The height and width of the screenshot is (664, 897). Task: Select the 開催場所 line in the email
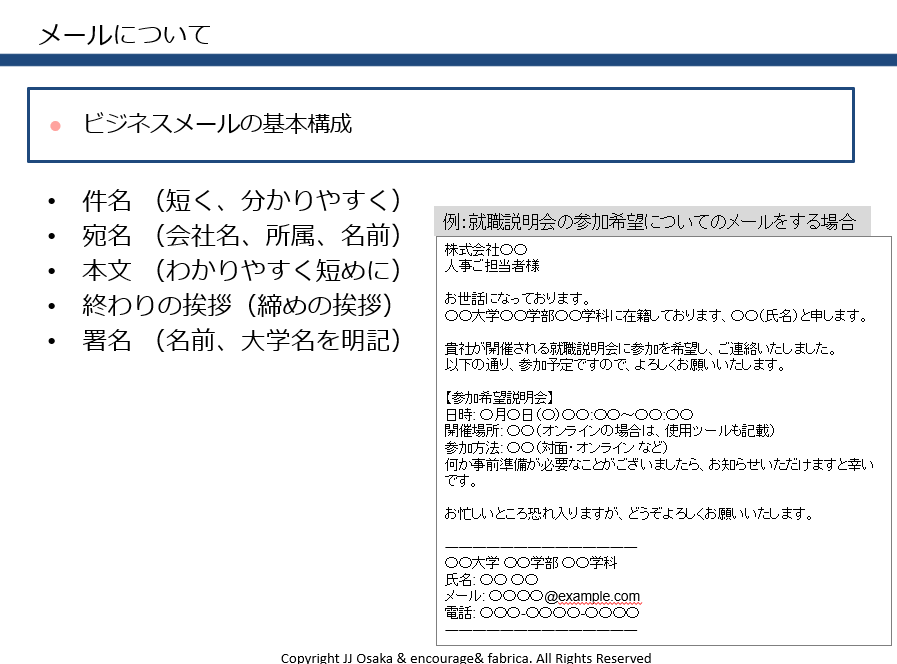point(609,431)
